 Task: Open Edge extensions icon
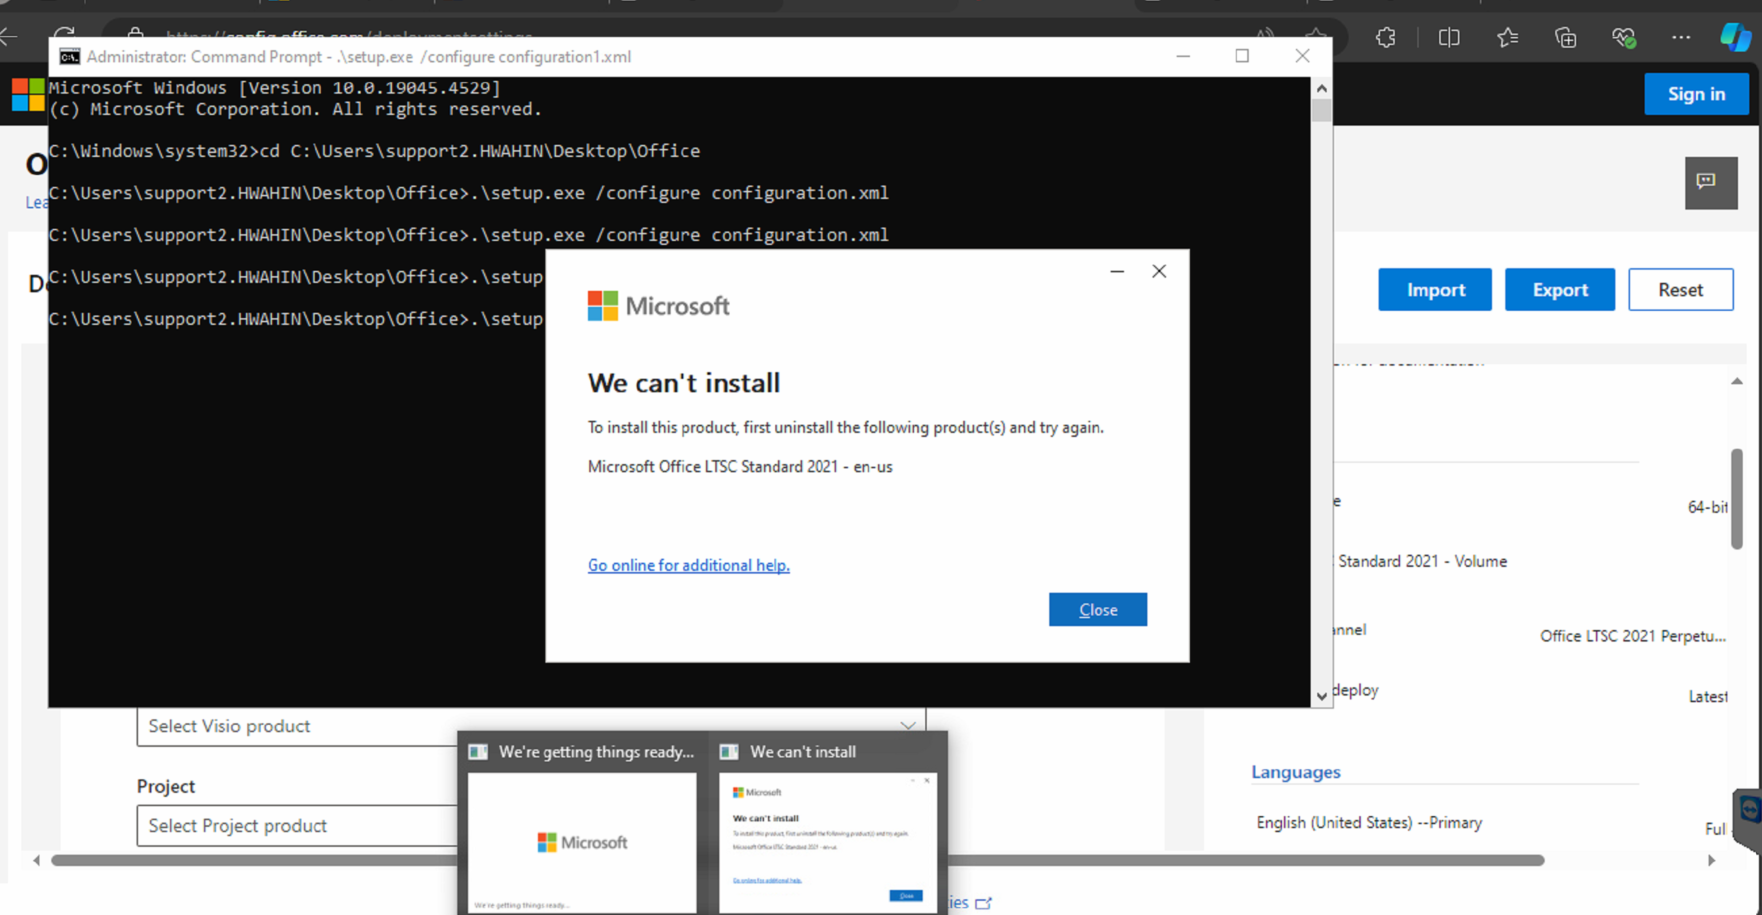point(1385,38)
